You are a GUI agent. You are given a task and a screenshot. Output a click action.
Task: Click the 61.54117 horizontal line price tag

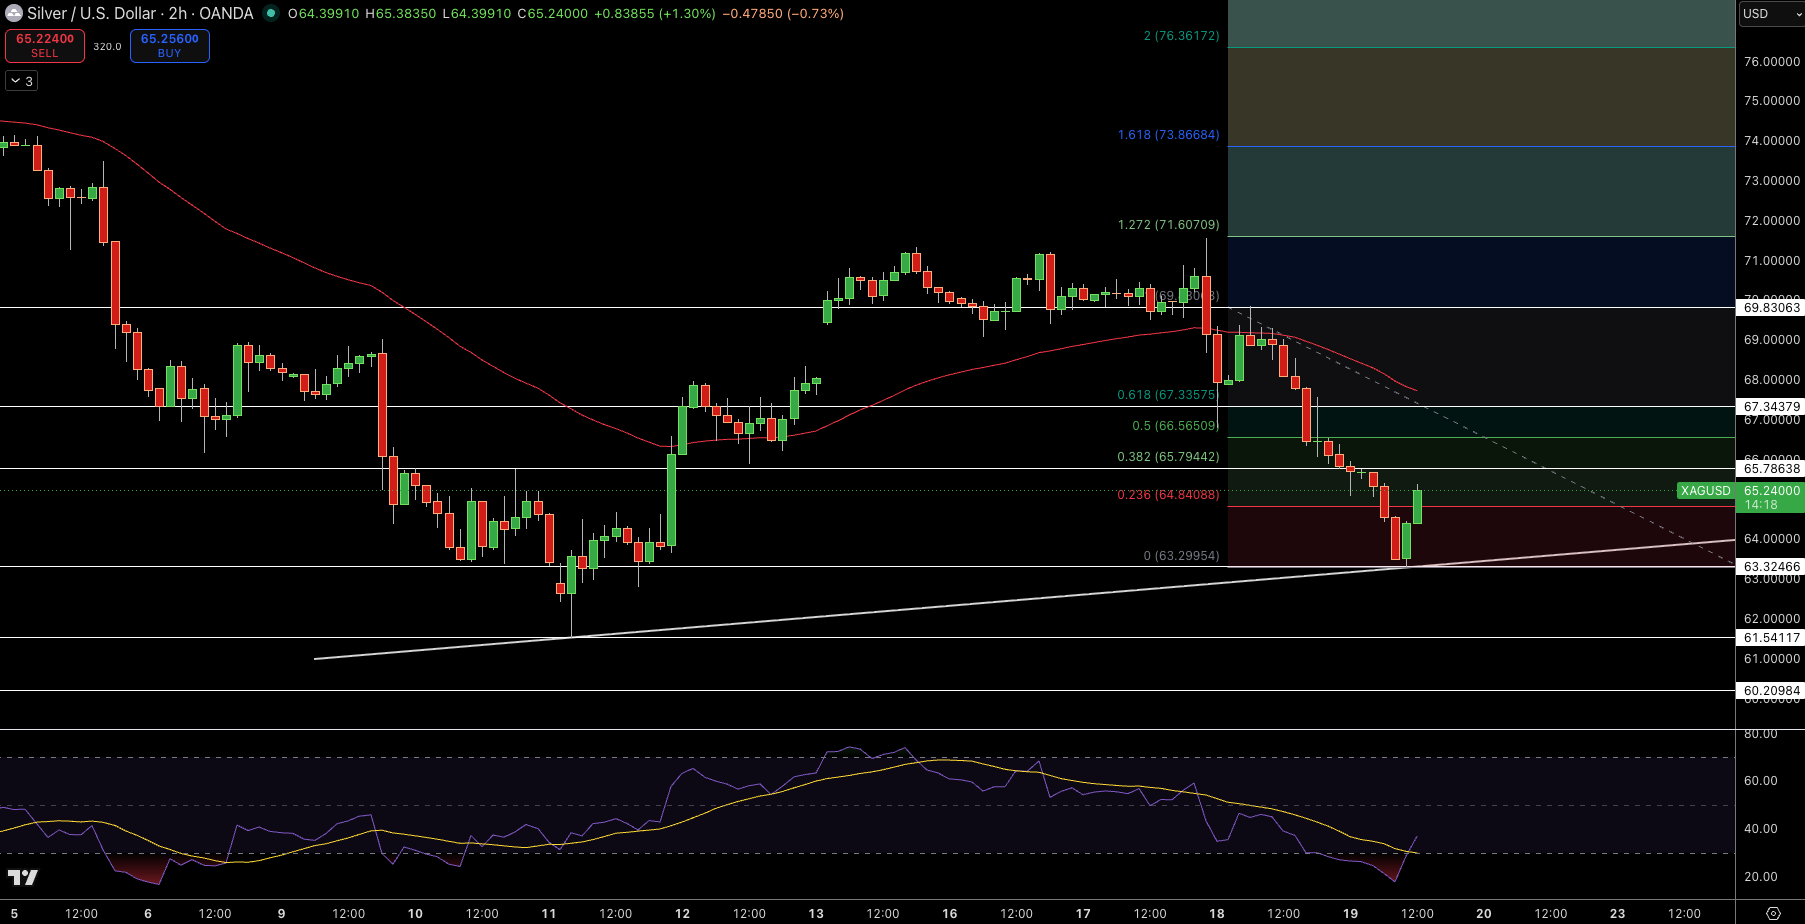coord(1771,637)
